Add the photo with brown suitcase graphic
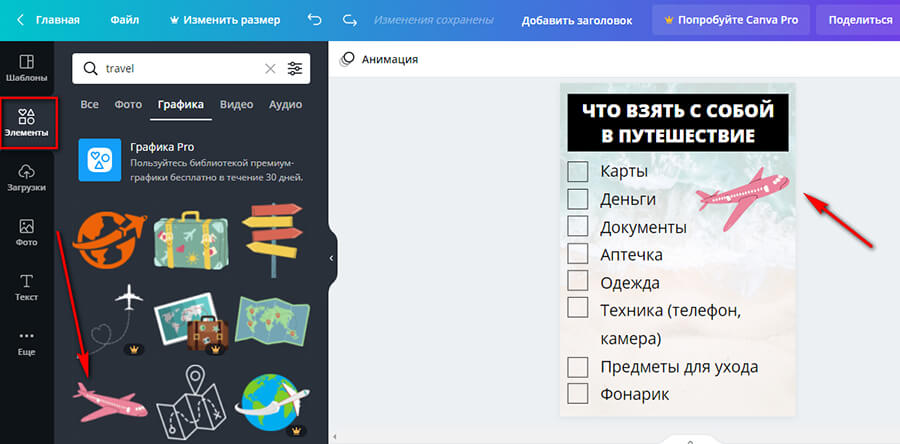900x444 pixels. [x=192, y=323]
